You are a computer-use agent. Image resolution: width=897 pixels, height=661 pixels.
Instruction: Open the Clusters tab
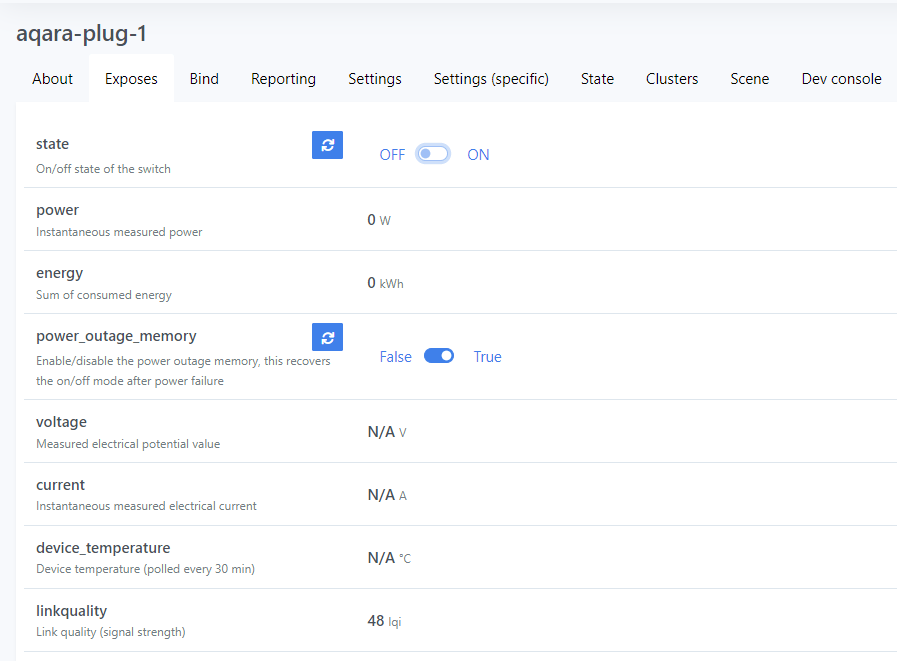671,78
